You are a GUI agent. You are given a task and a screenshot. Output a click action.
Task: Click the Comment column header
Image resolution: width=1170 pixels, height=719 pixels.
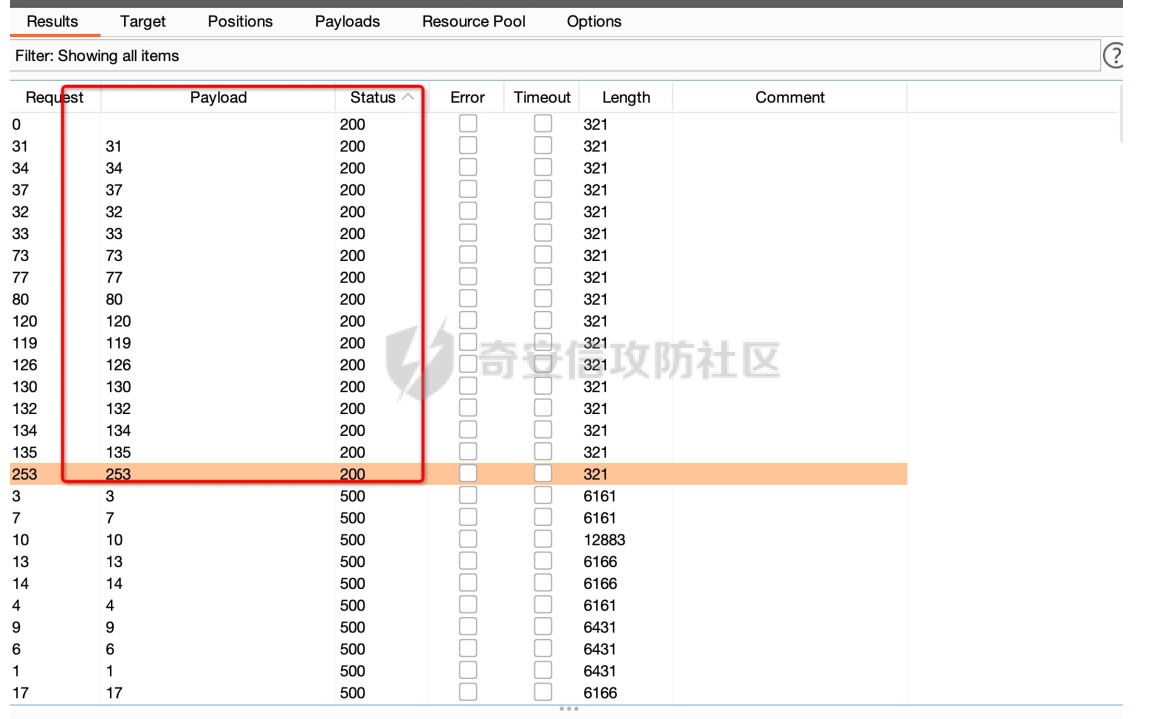tap(789, 97)
